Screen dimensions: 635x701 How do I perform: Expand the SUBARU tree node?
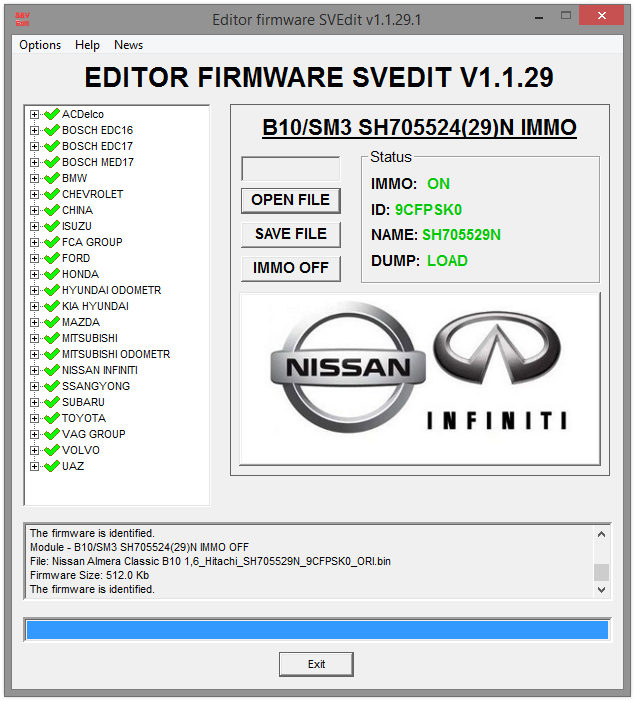pyautogui.click(x=34, y=402)
